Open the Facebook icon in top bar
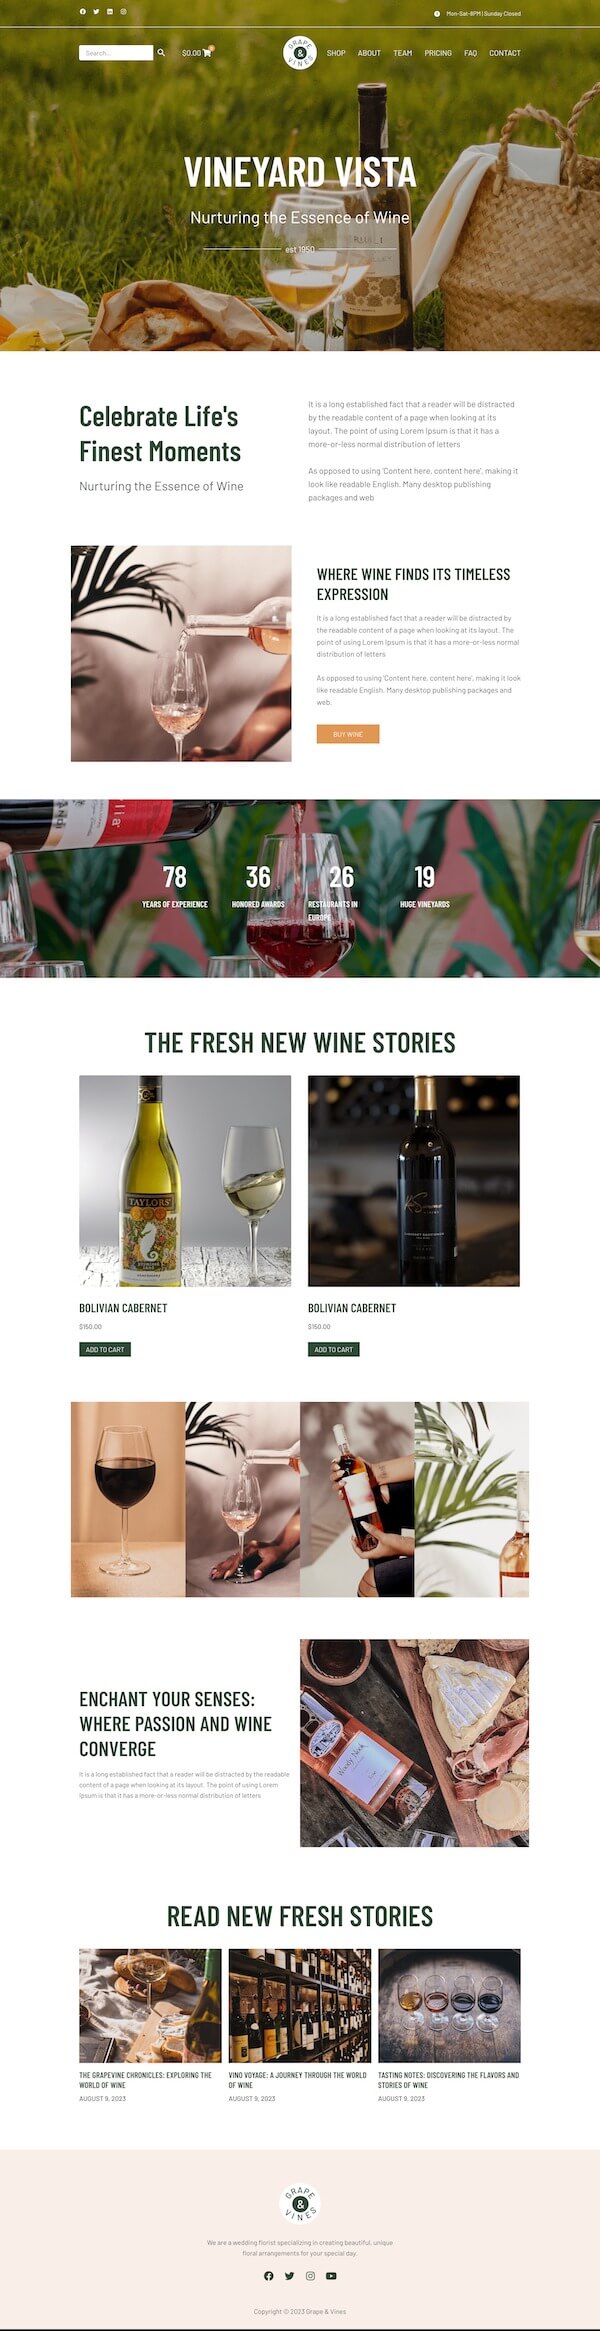Image resolution: width=600 pixels, height=2331 pixels. click(x=83, y=12)
